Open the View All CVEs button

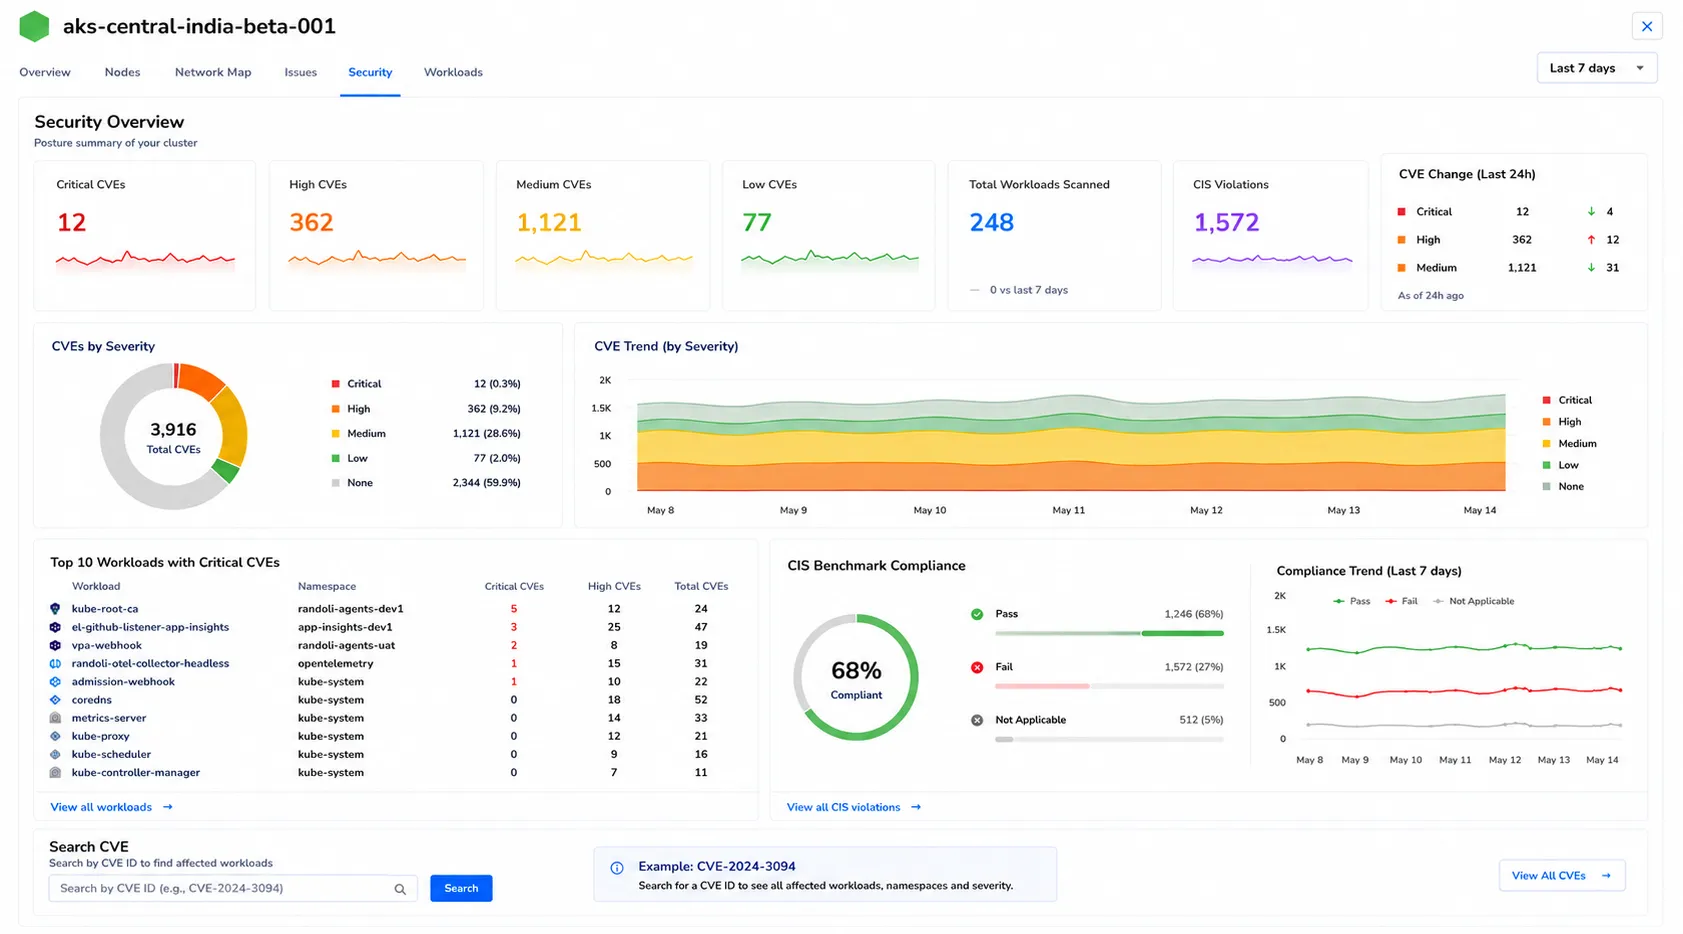pos(1562,876)
